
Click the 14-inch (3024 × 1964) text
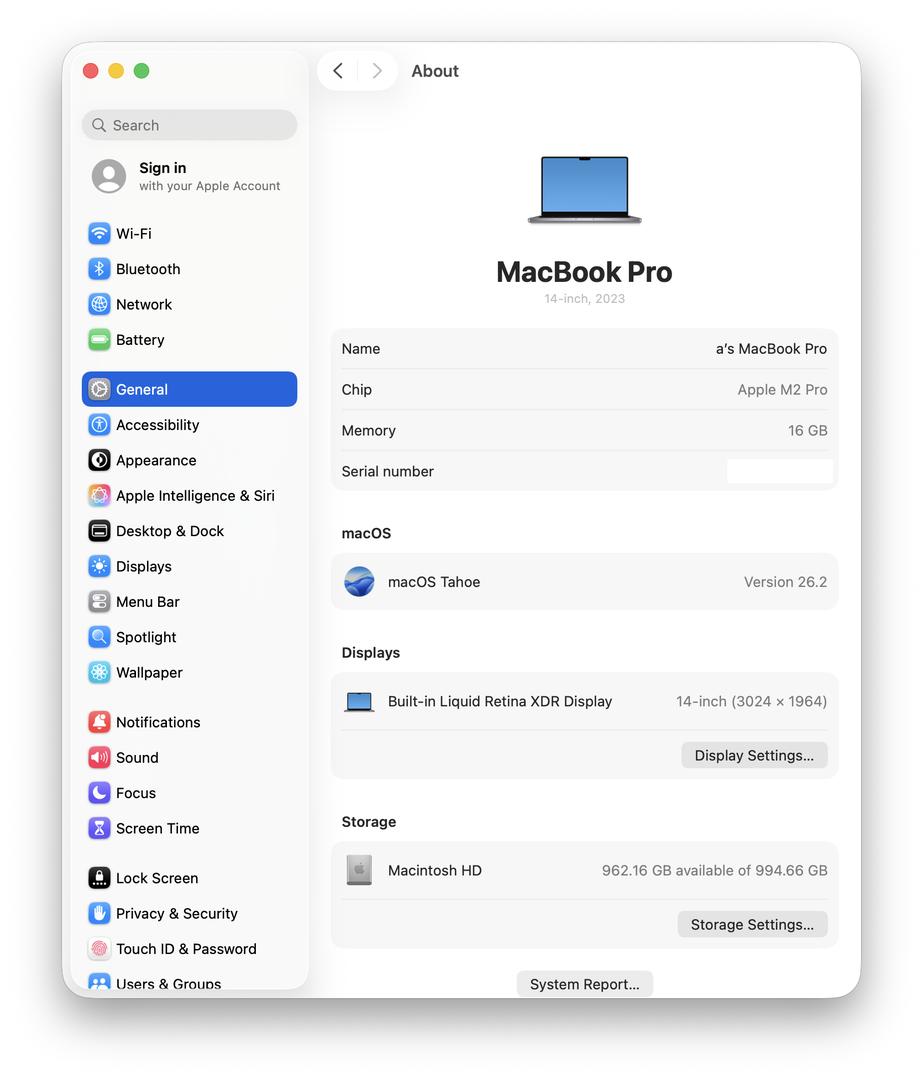pos(751,701)
